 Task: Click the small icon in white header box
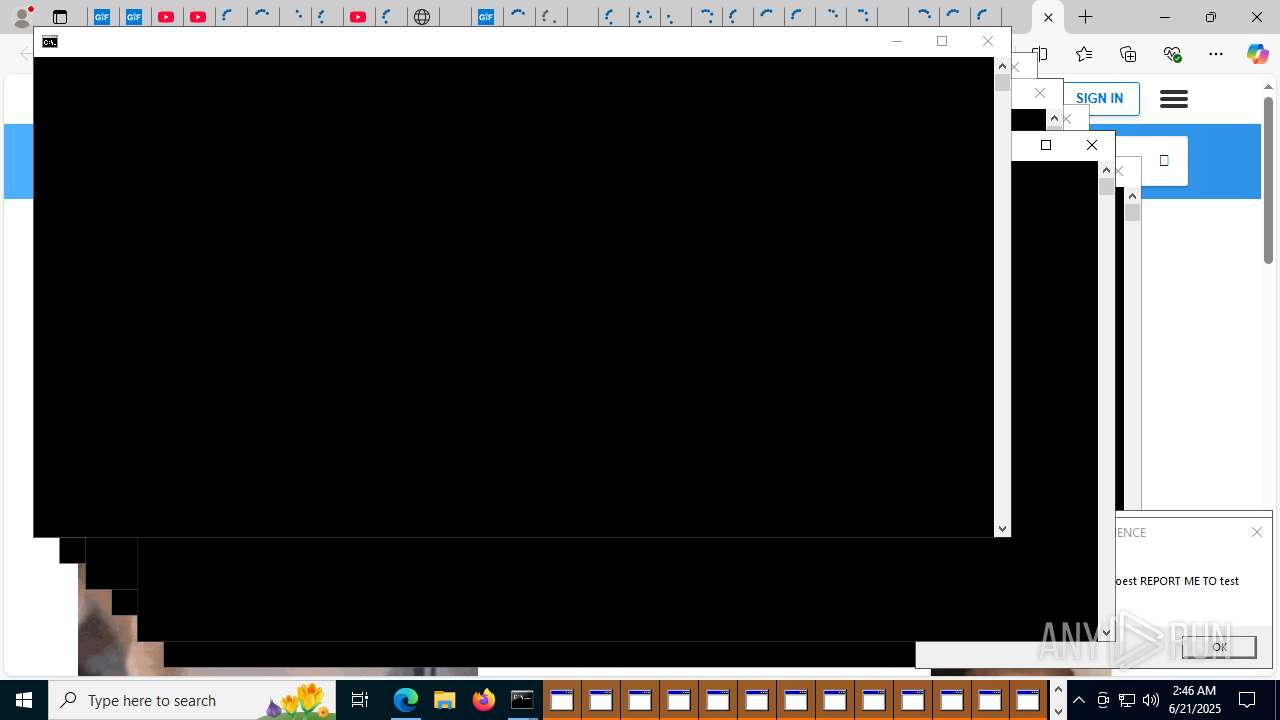[x=1164, y=160]
